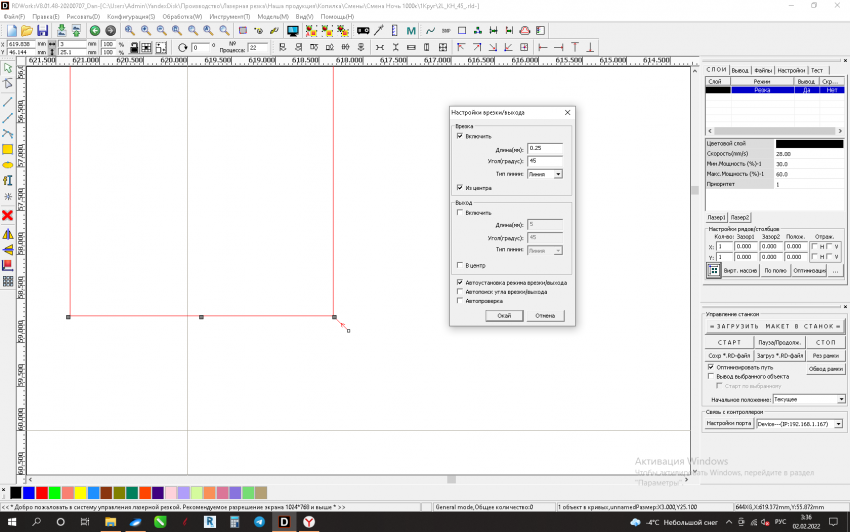Toggle the Из центра checkbox
The image size is (850, 532).
point(460,188)
